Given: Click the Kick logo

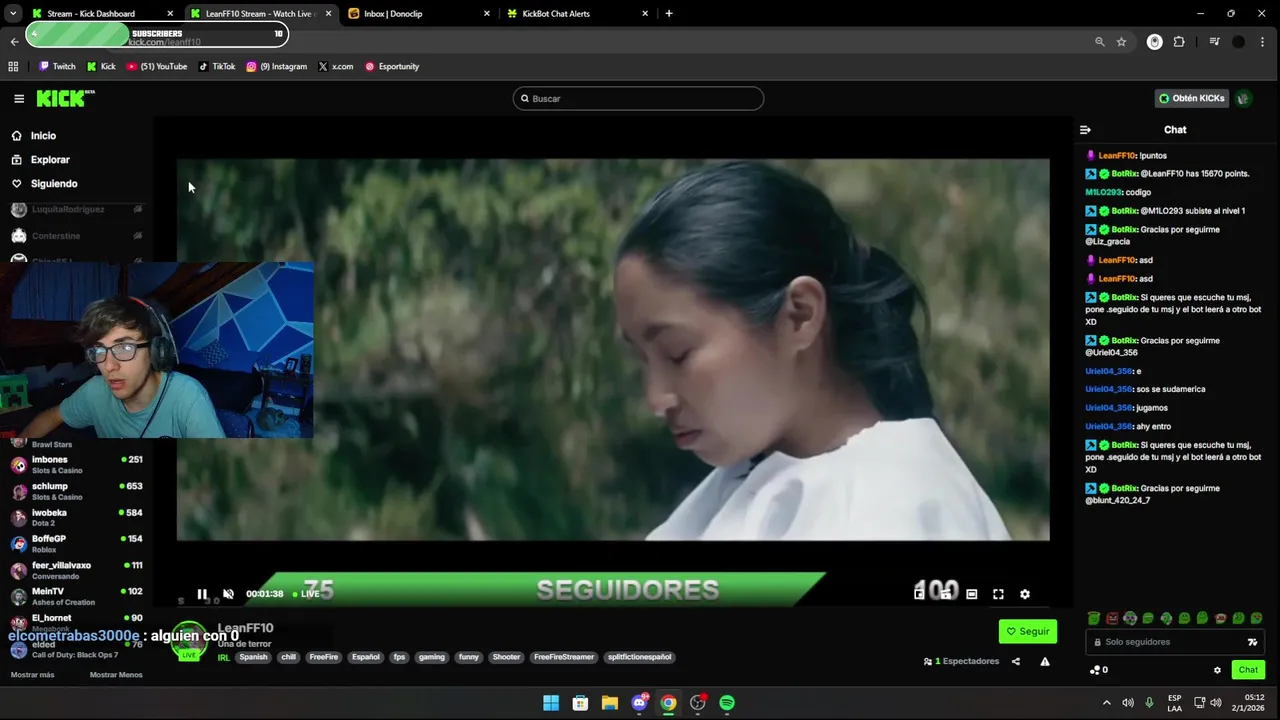Looking at the screenshot, I should (65, 98).
